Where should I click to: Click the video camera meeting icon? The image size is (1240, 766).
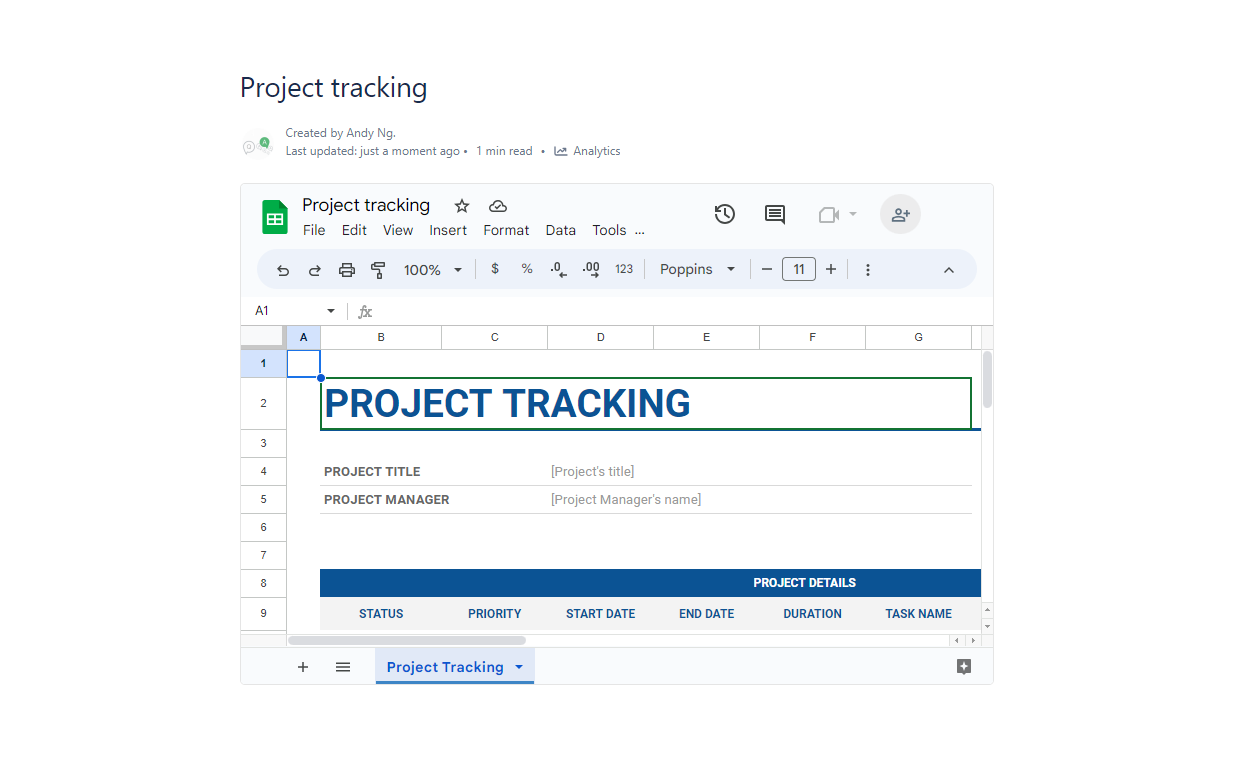(x=828, y=214)
